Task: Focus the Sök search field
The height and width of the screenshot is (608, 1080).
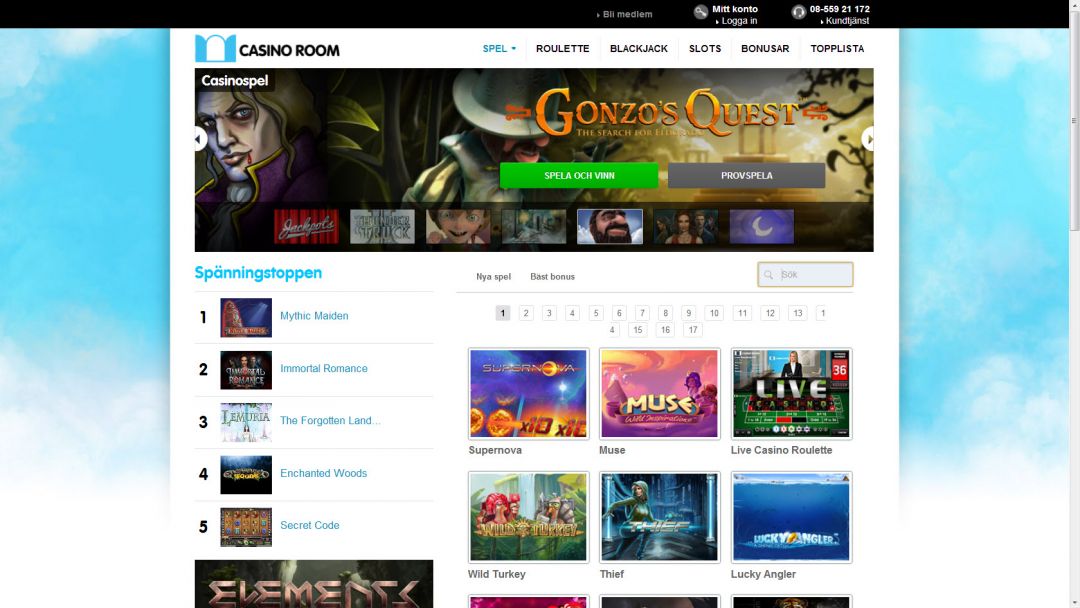Action: tap(805, 275)
